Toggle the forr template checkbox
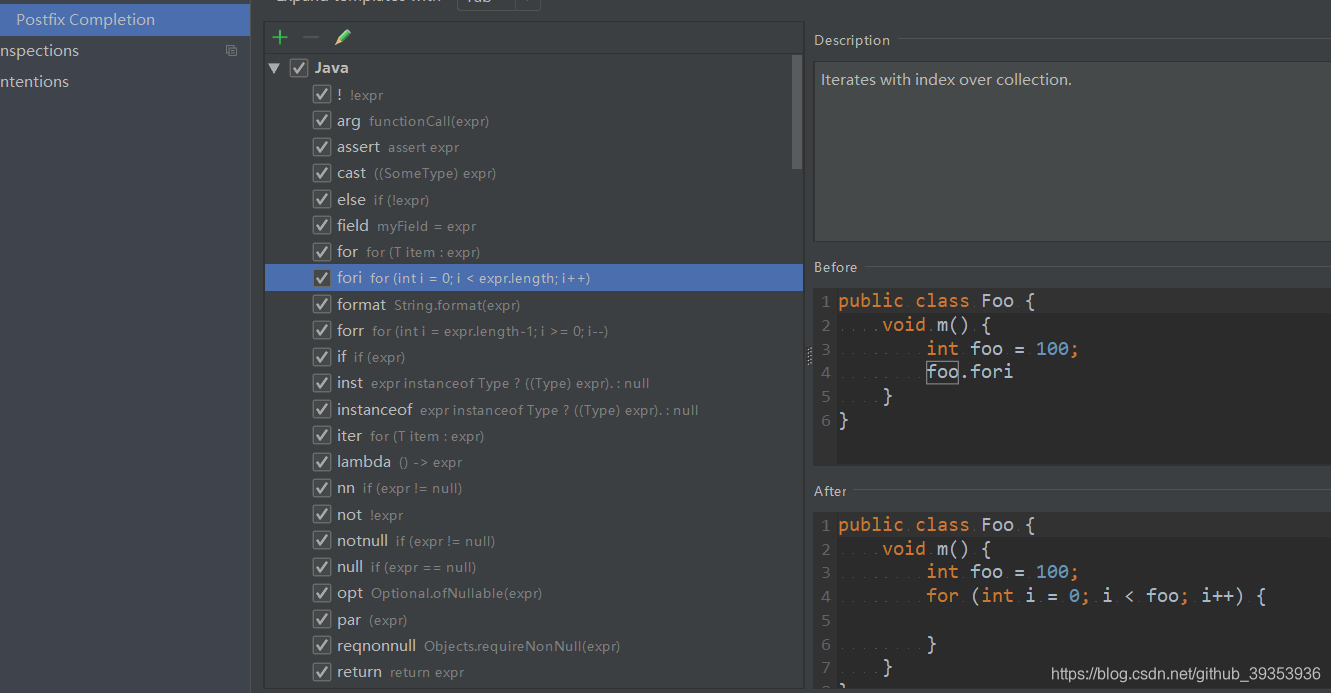The width and height of the screenshot is (1331, 693). (322, 330)
